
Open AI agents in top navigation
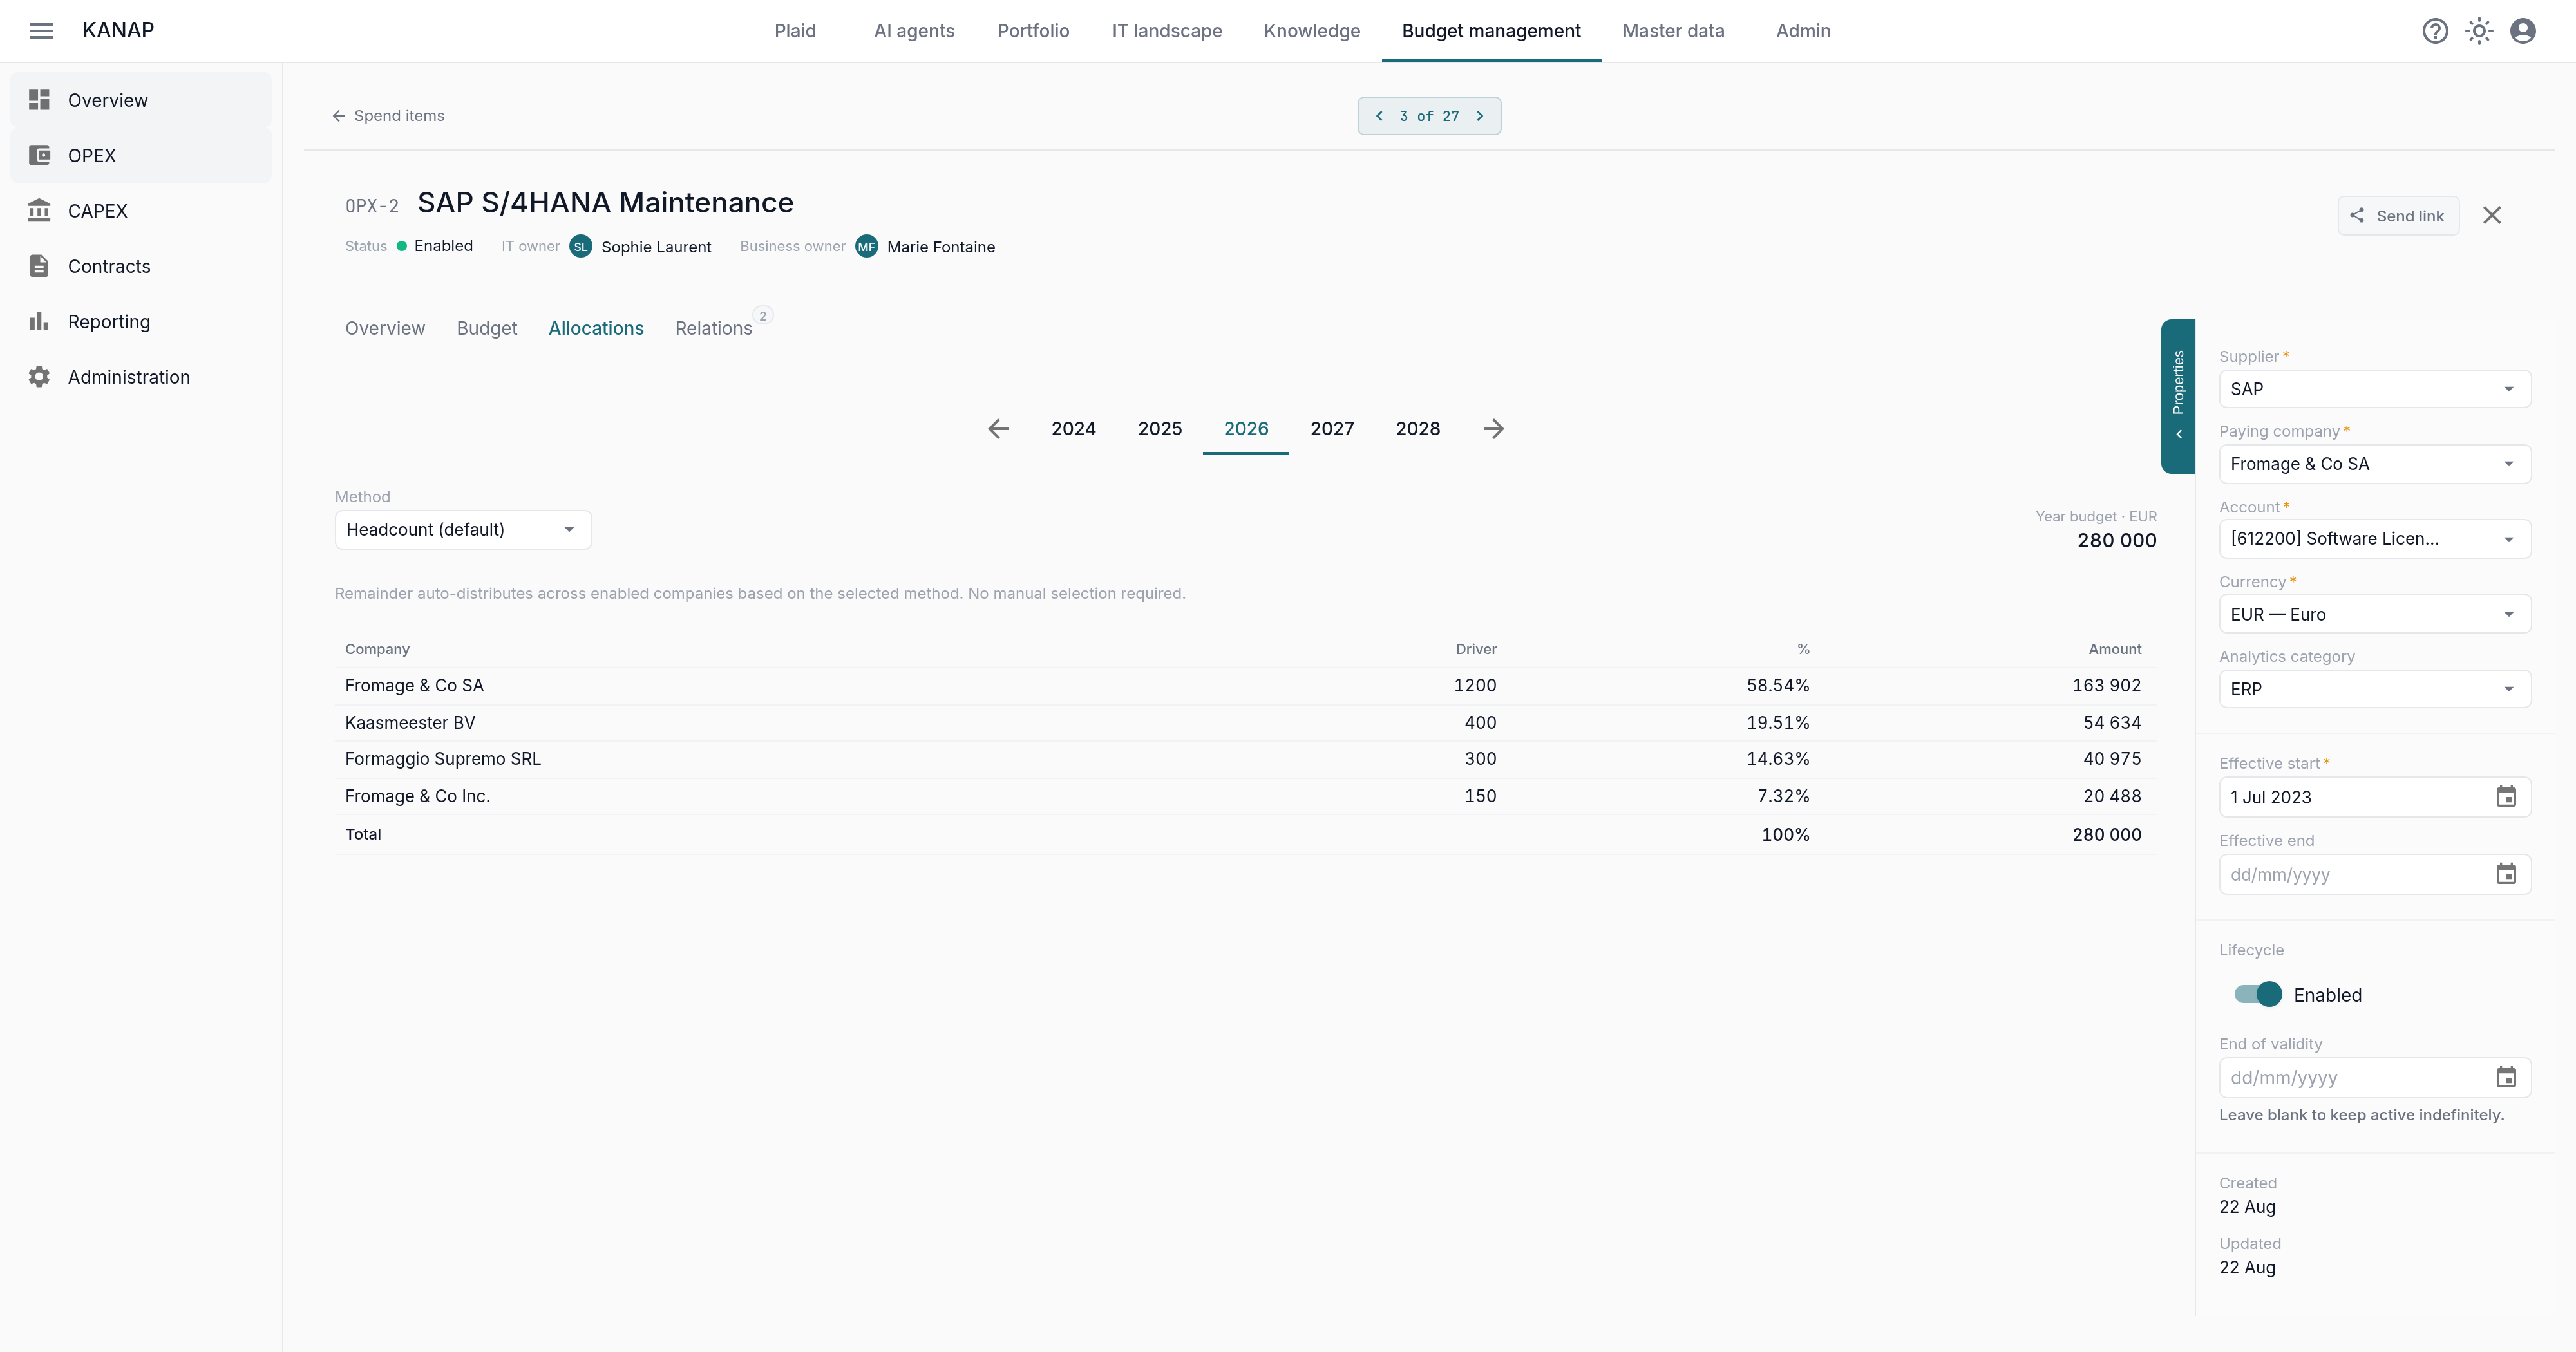914,31
